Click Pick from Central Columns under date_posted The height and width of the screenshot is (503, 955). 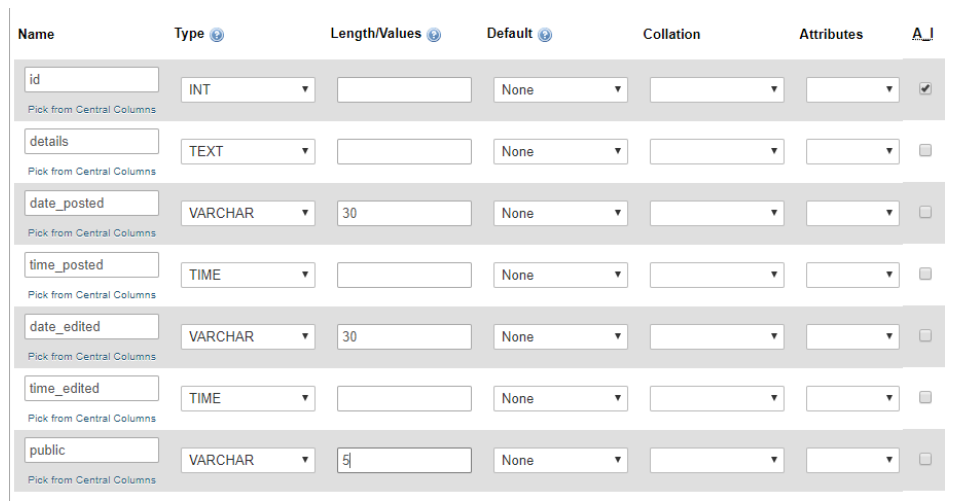tap(92, 233)
